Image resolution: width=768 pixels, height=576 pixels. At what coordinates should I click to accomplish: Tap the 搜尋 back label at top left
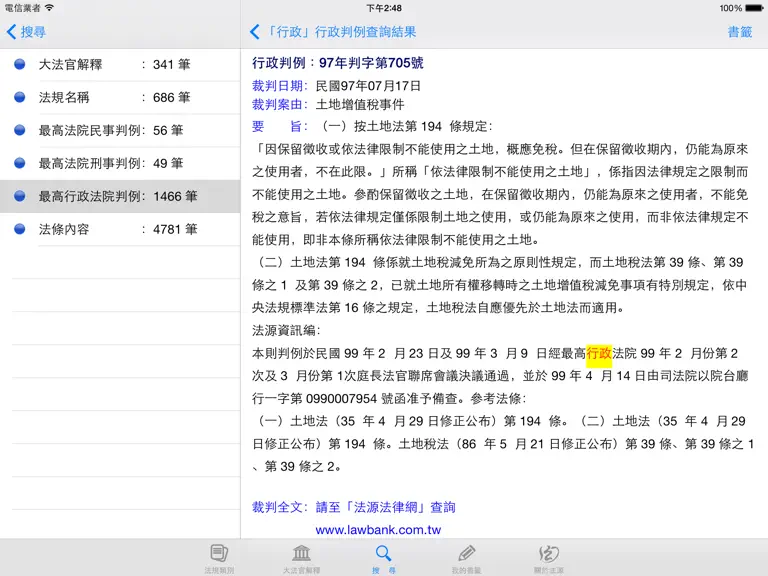(33, 32)
